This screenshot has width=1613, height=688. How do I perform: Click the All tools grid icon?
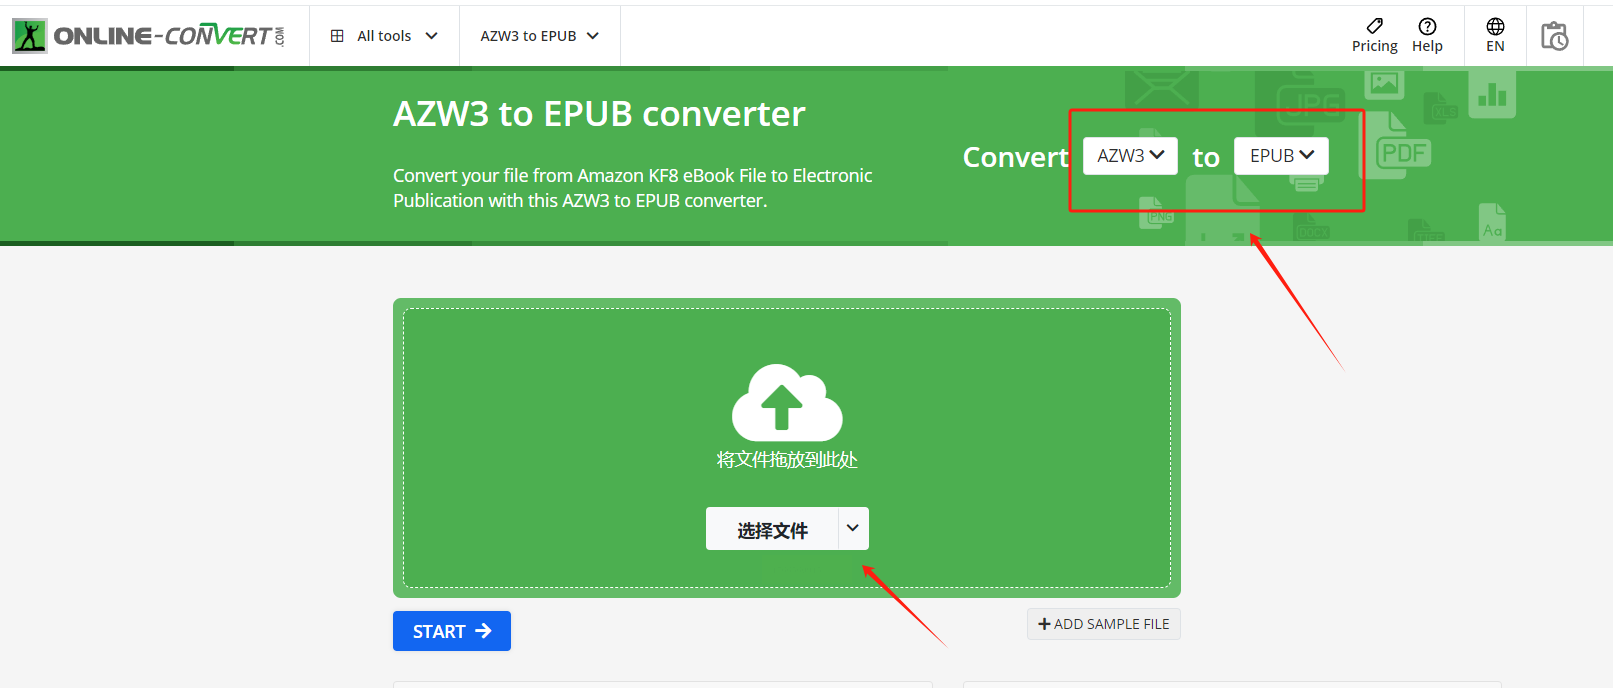pyautogui.click(x=337, y=36)
